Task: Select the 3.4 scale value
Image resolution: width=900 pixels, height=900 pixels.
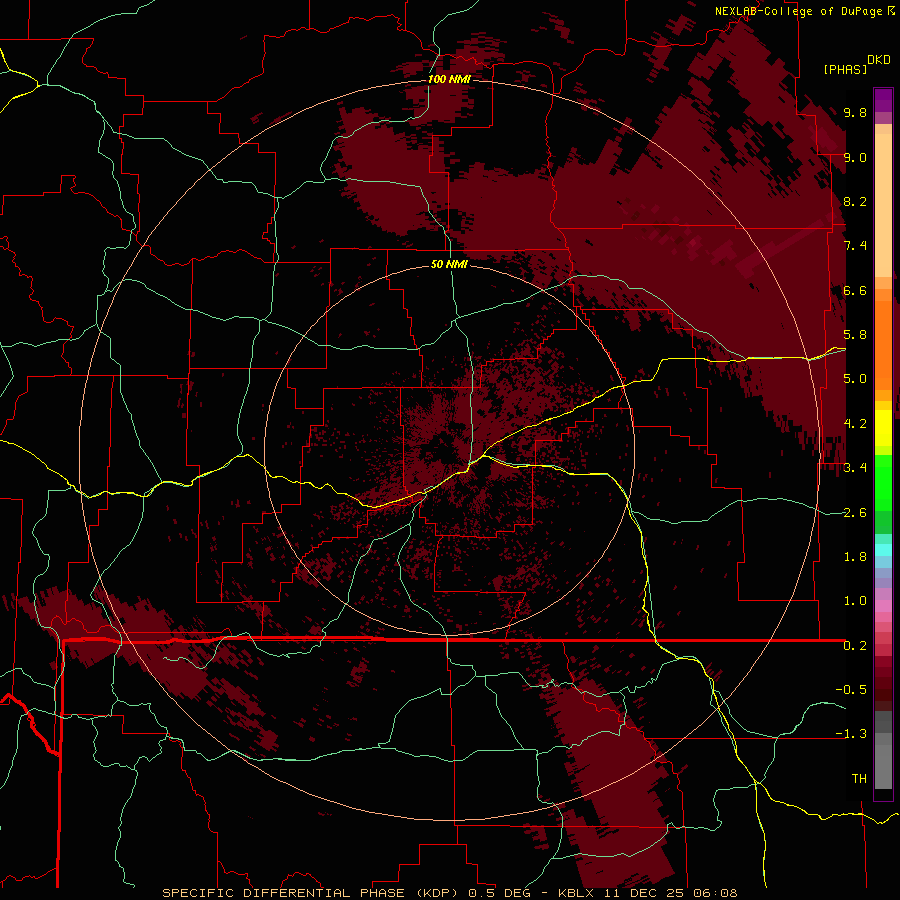Action: click(855, 468)
